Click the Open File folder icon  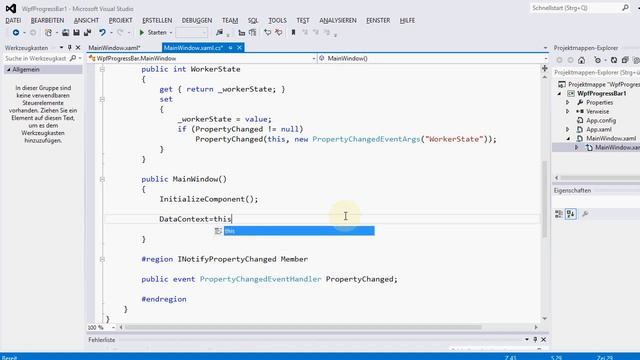(x=65, y=32)
